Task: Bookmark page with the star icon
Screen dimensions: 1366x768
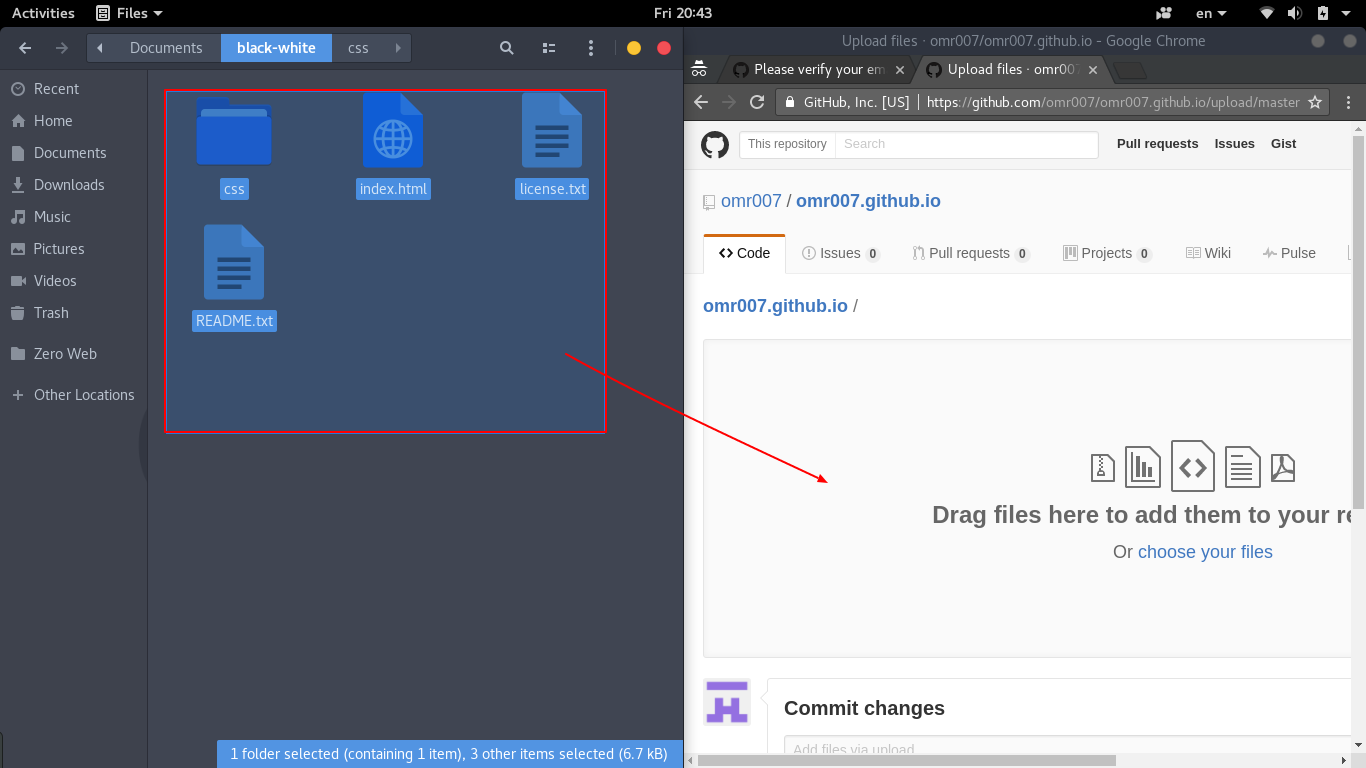Action: 1315,102
